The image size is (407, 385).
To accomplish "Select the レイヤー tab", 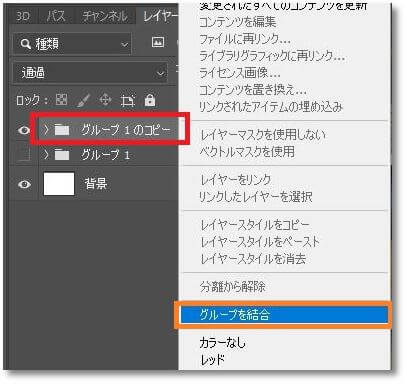I will click(160, 16).
